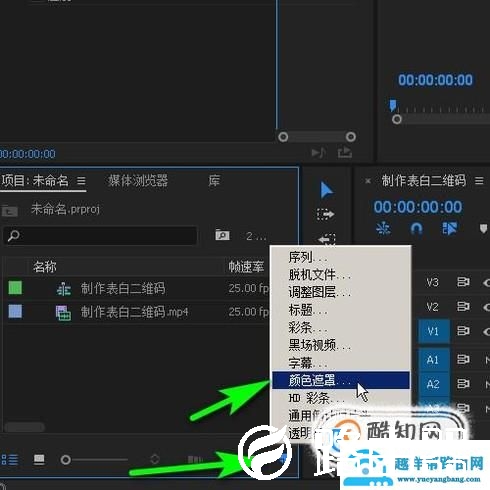This screenshot has width=490, height=490.
Task: Click the 名称 column header
Action: pos(44,267)
